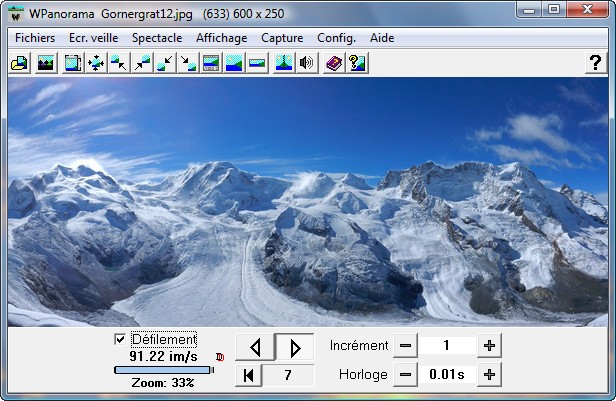Screen dimensions: 616x401
Task: Decrease Incrément with minus button
Action: tap(405, 346)
